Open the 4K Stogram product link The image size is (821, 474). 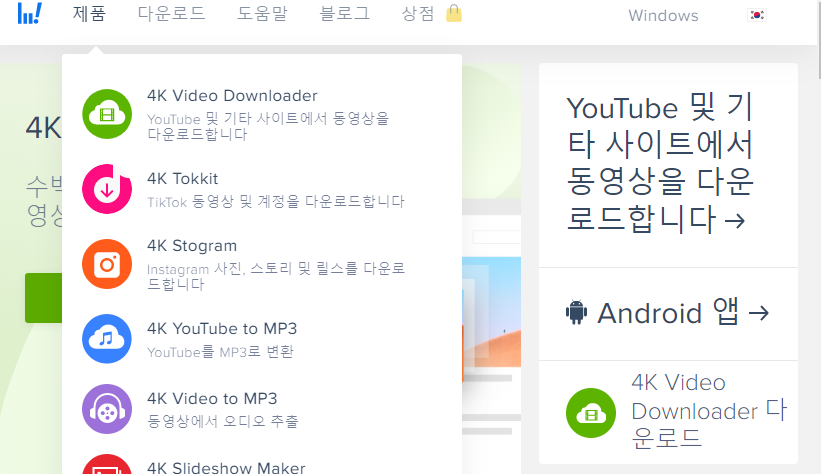tap(192, 246)
